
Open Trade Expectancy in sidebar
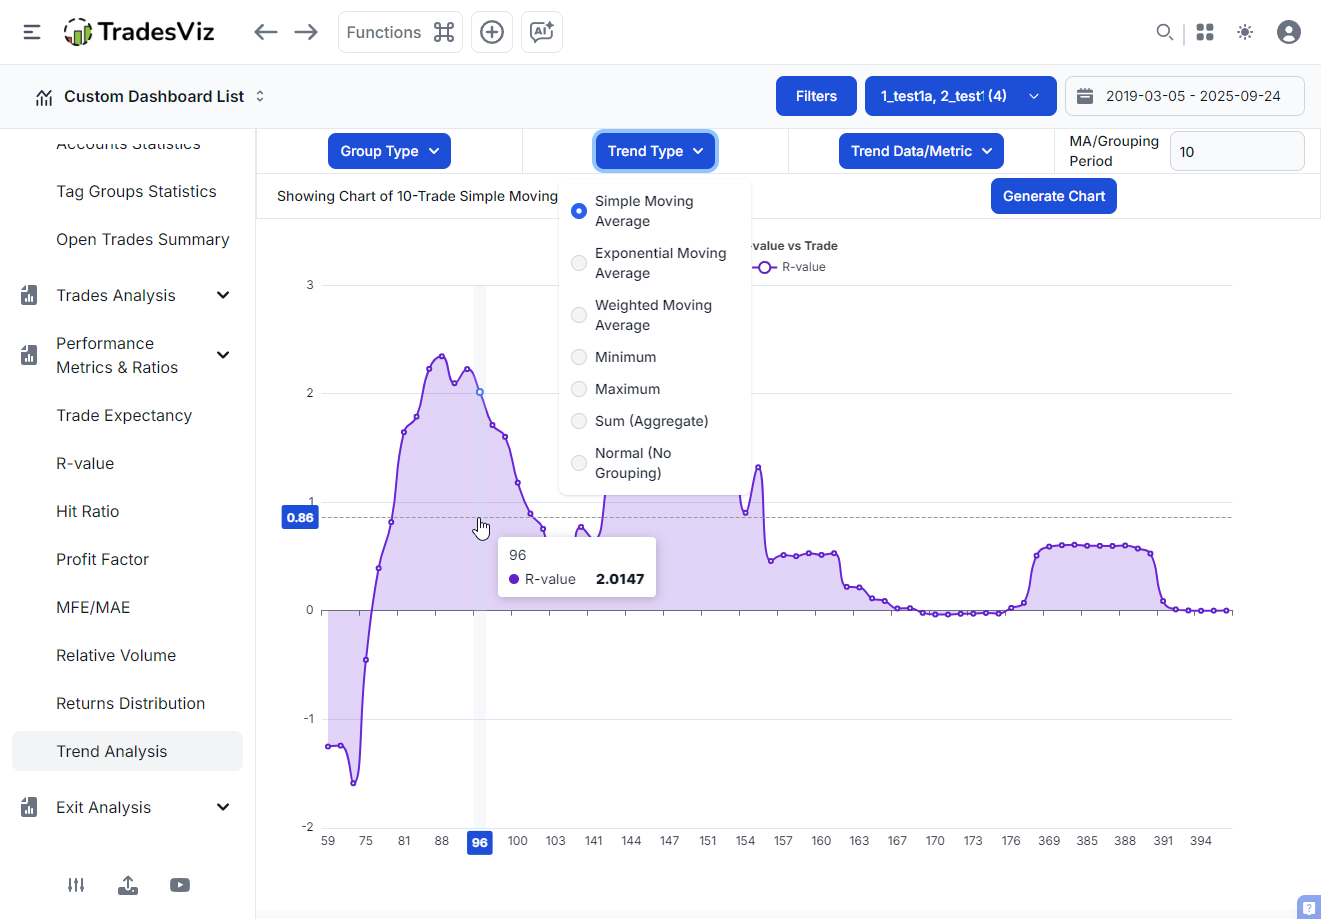click(124, 415)
